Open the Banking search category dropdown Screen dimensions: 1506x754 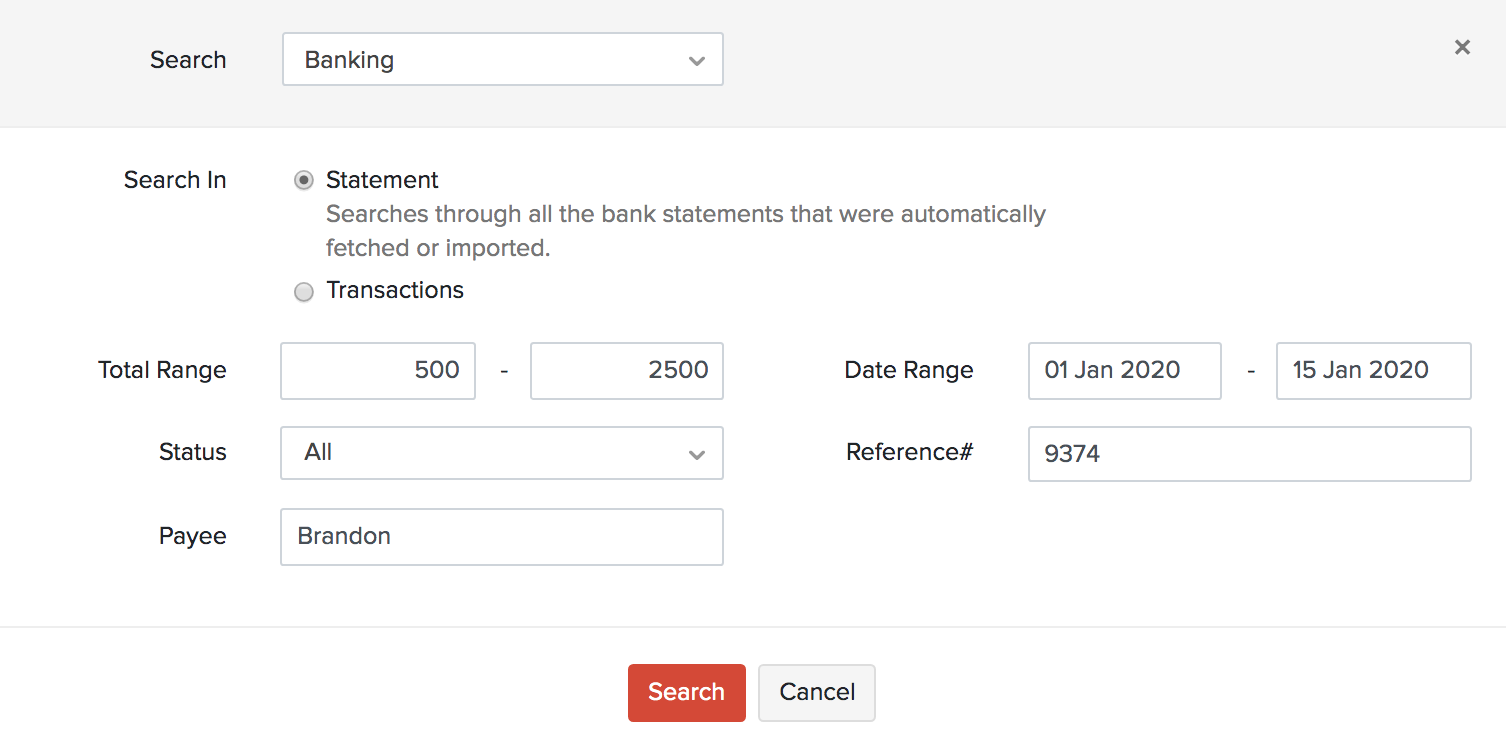[502, 59]
